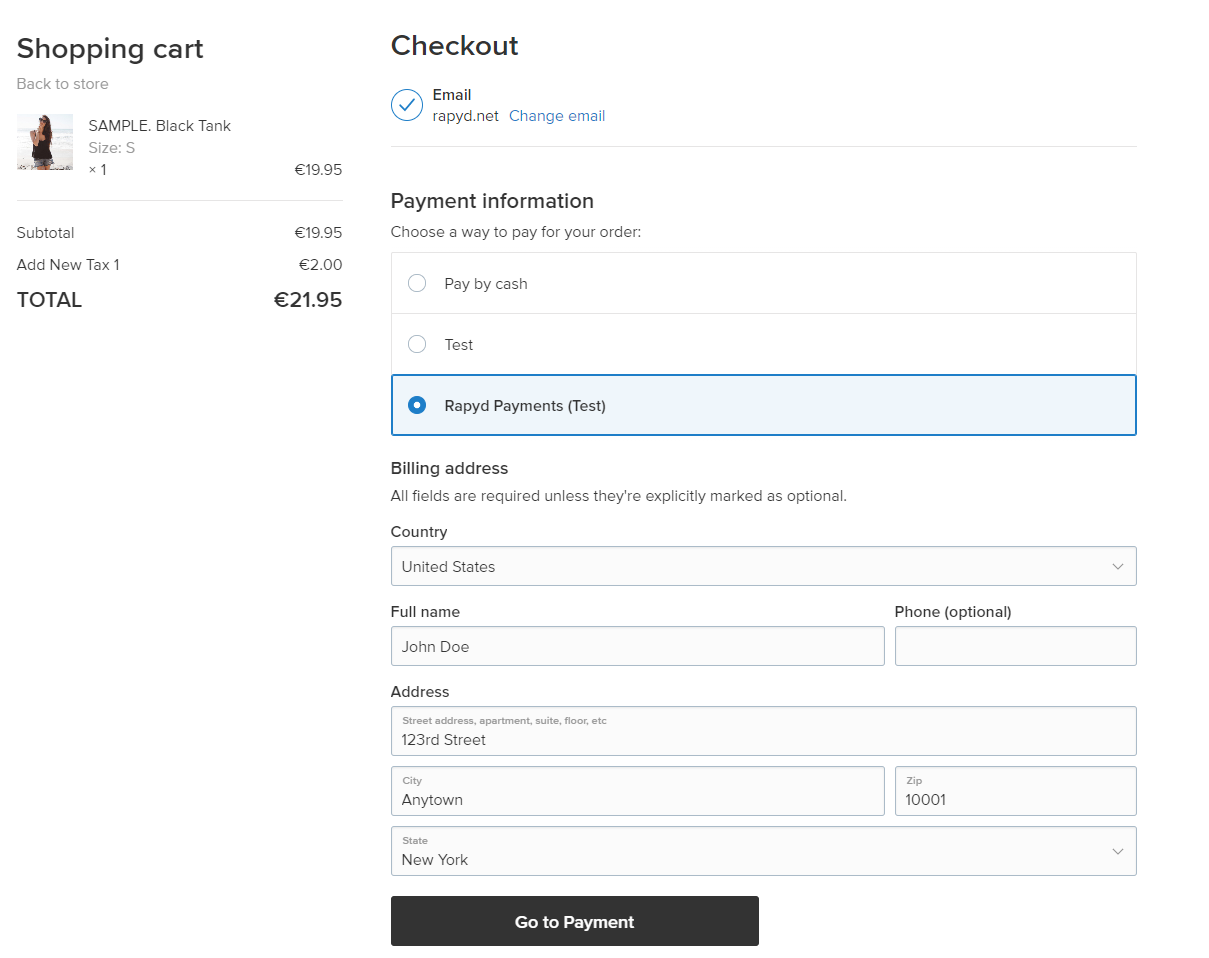This screenshot has width=1209, height=958.
Task: Click the chevron arrow in the Country field
Action: click(x=1117, y=566)
